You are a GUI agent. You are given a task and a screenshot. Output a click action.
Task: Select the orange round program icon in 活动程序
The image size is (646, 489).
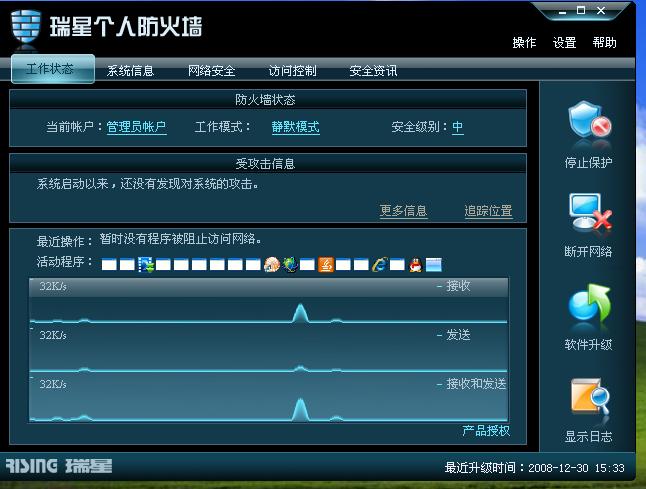coord(272,264)
